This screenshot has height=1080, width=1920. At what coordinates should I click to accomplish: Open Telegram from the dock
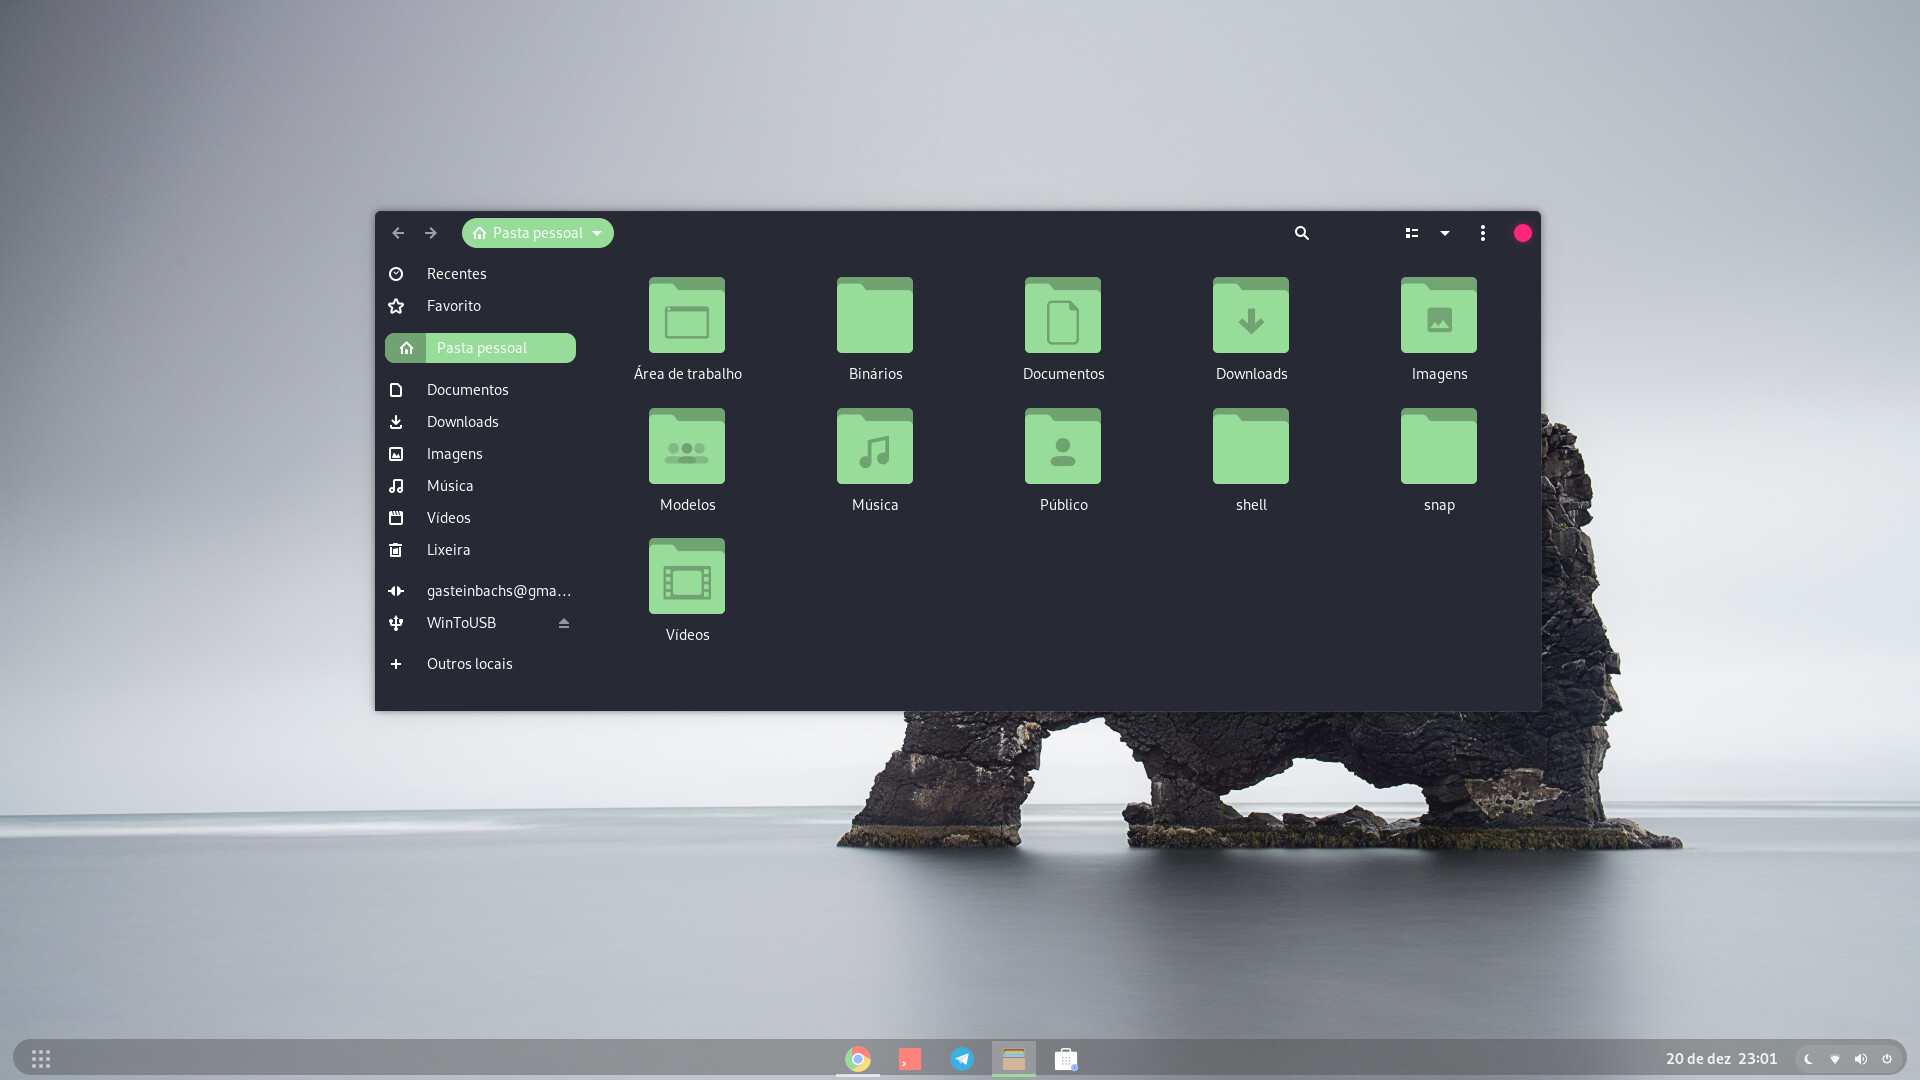pos(961,1058)
